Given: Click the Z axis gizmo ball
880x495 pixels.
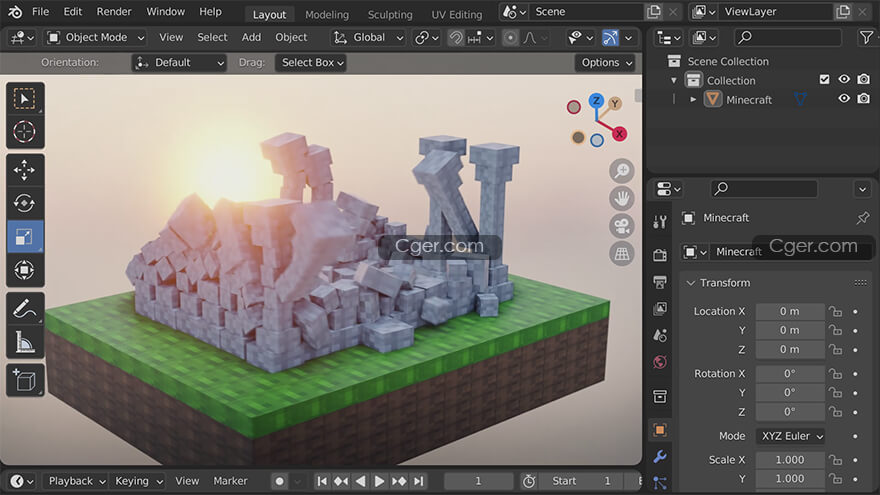Looking at the screenshot, I should click(596, 101).
